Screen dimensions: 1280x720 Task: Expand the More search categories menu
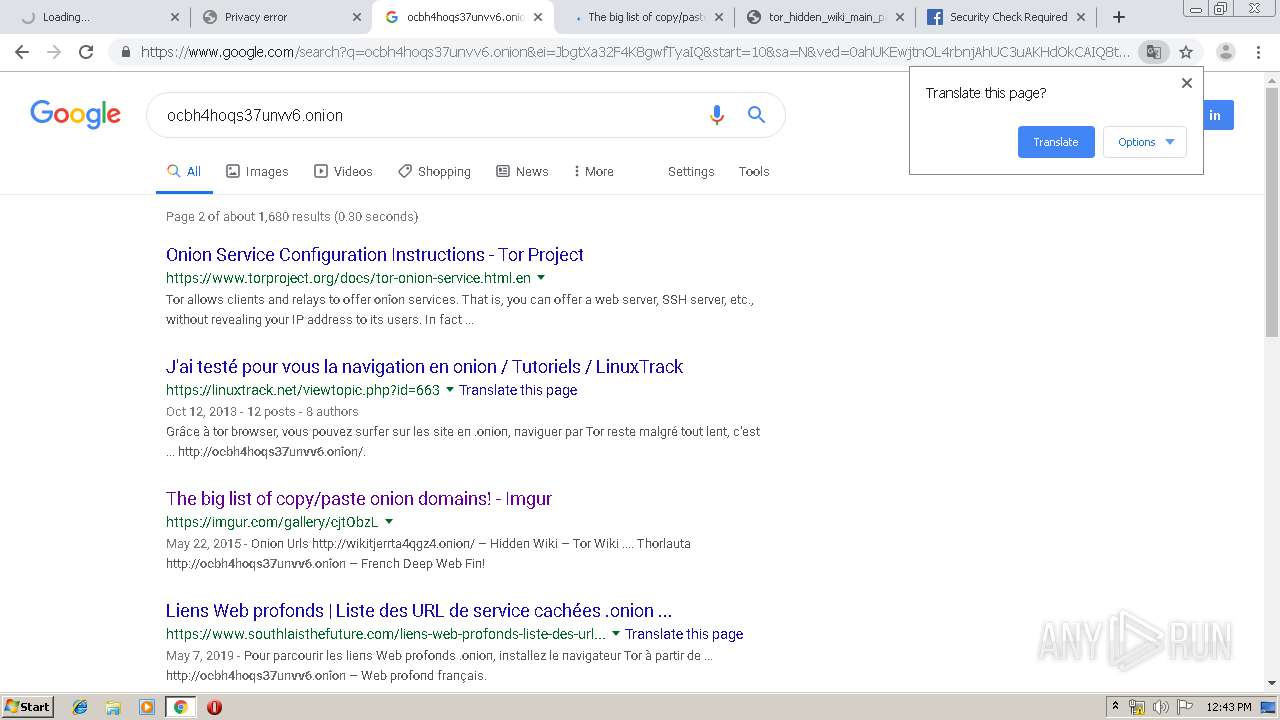click(x=593, y=171)
